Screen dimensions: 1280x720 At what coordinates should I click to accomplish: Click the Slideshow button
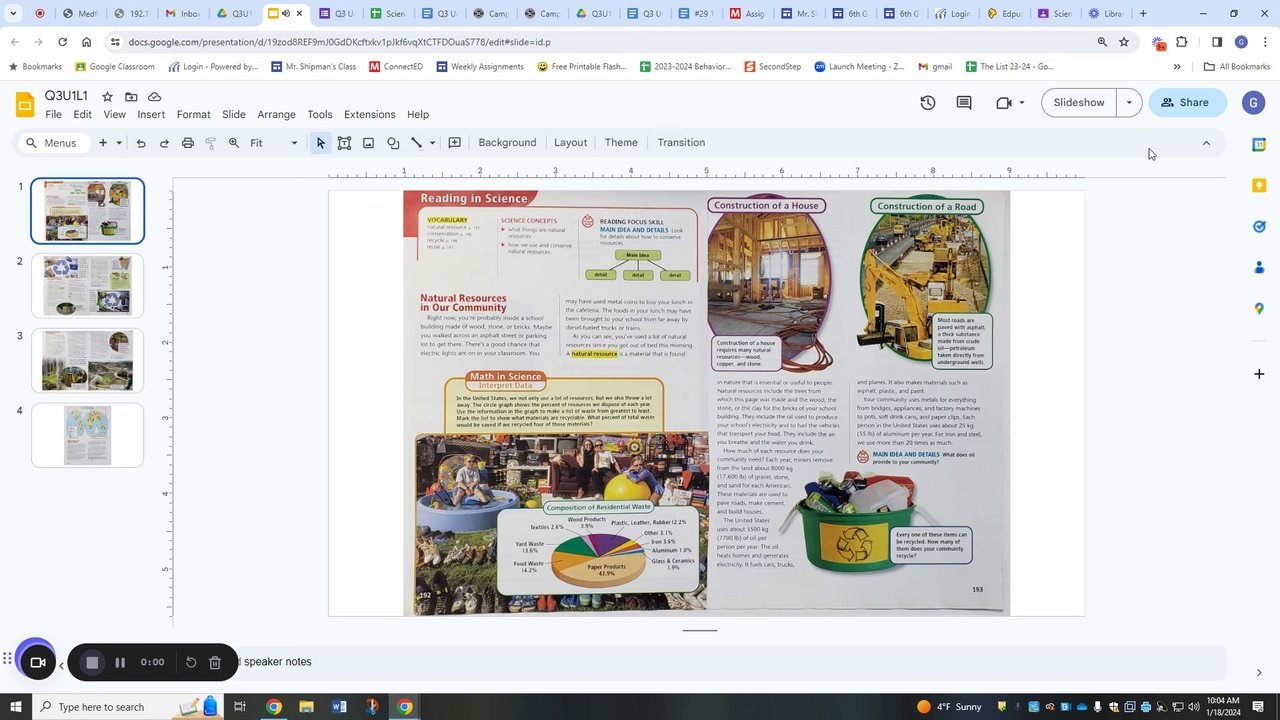pyautogui.click(x=1079, y=102)
